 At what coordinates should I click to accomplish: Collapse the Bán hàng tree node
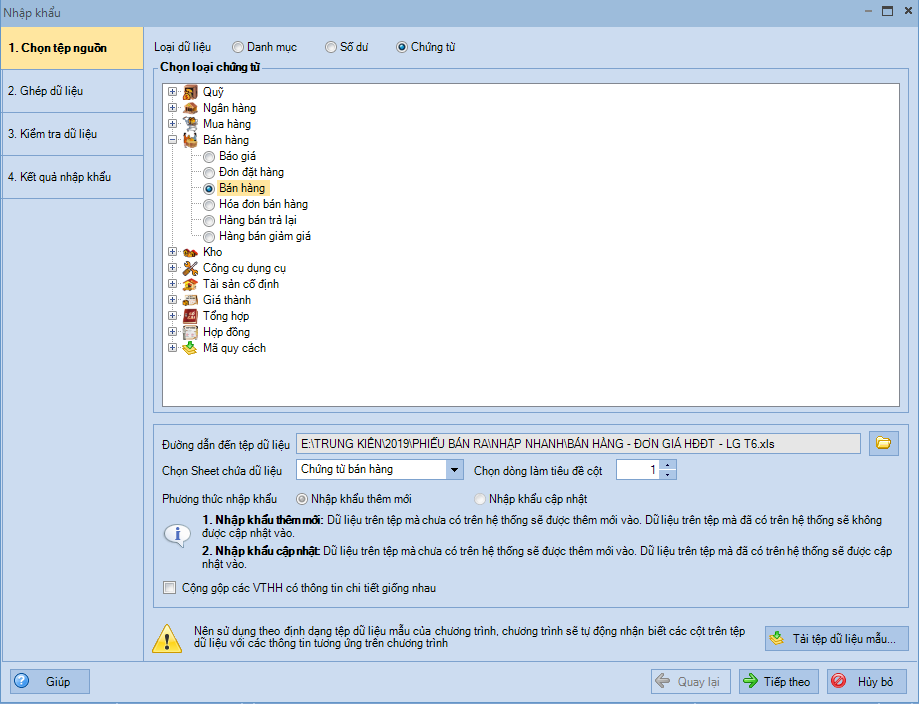pos(172,140)
